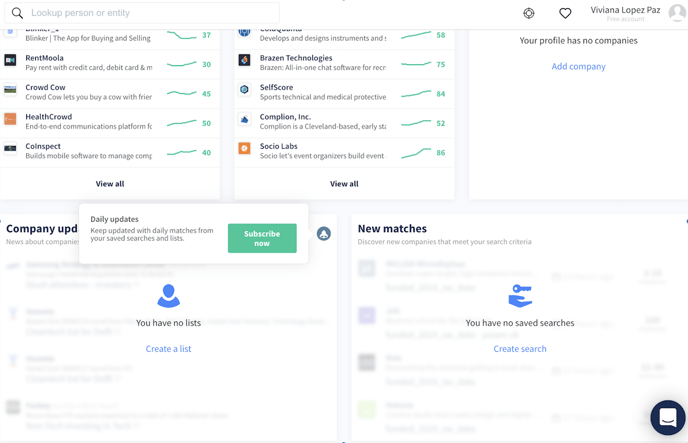The height and width of the screenshot is (443, 688).
Task: Open the ColdQuanta company logo
Action: pos(244,32)
